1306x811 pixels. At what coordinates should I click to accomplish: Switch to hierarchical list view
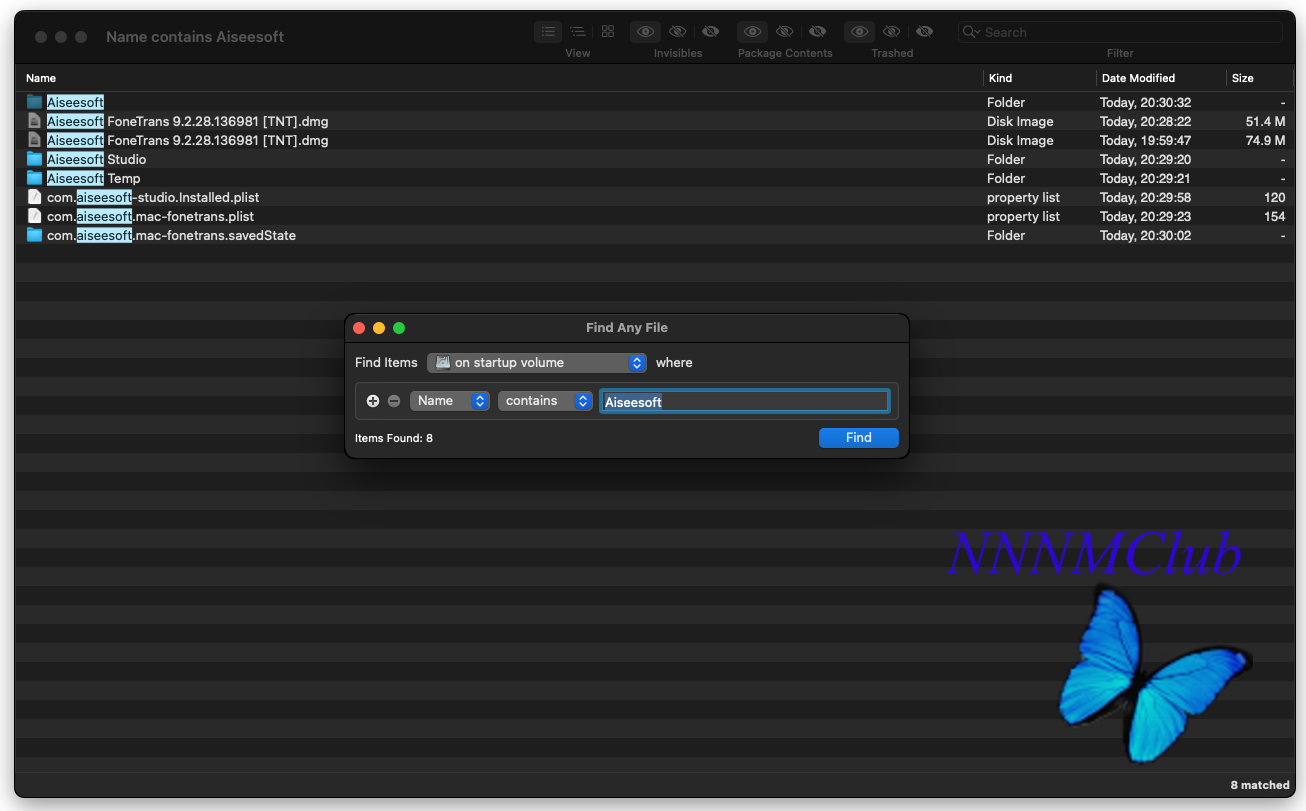tap(578, 32)
